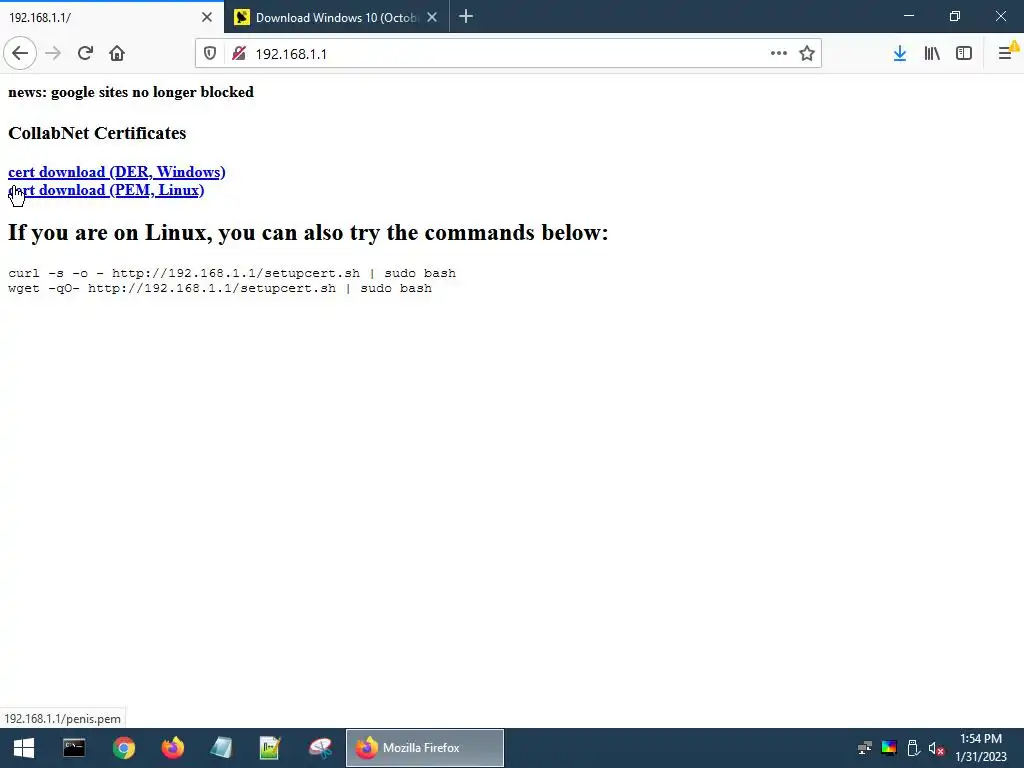1024x768 pixels.
Task: Click the forward navigation arrow
Action: (53, 54)
